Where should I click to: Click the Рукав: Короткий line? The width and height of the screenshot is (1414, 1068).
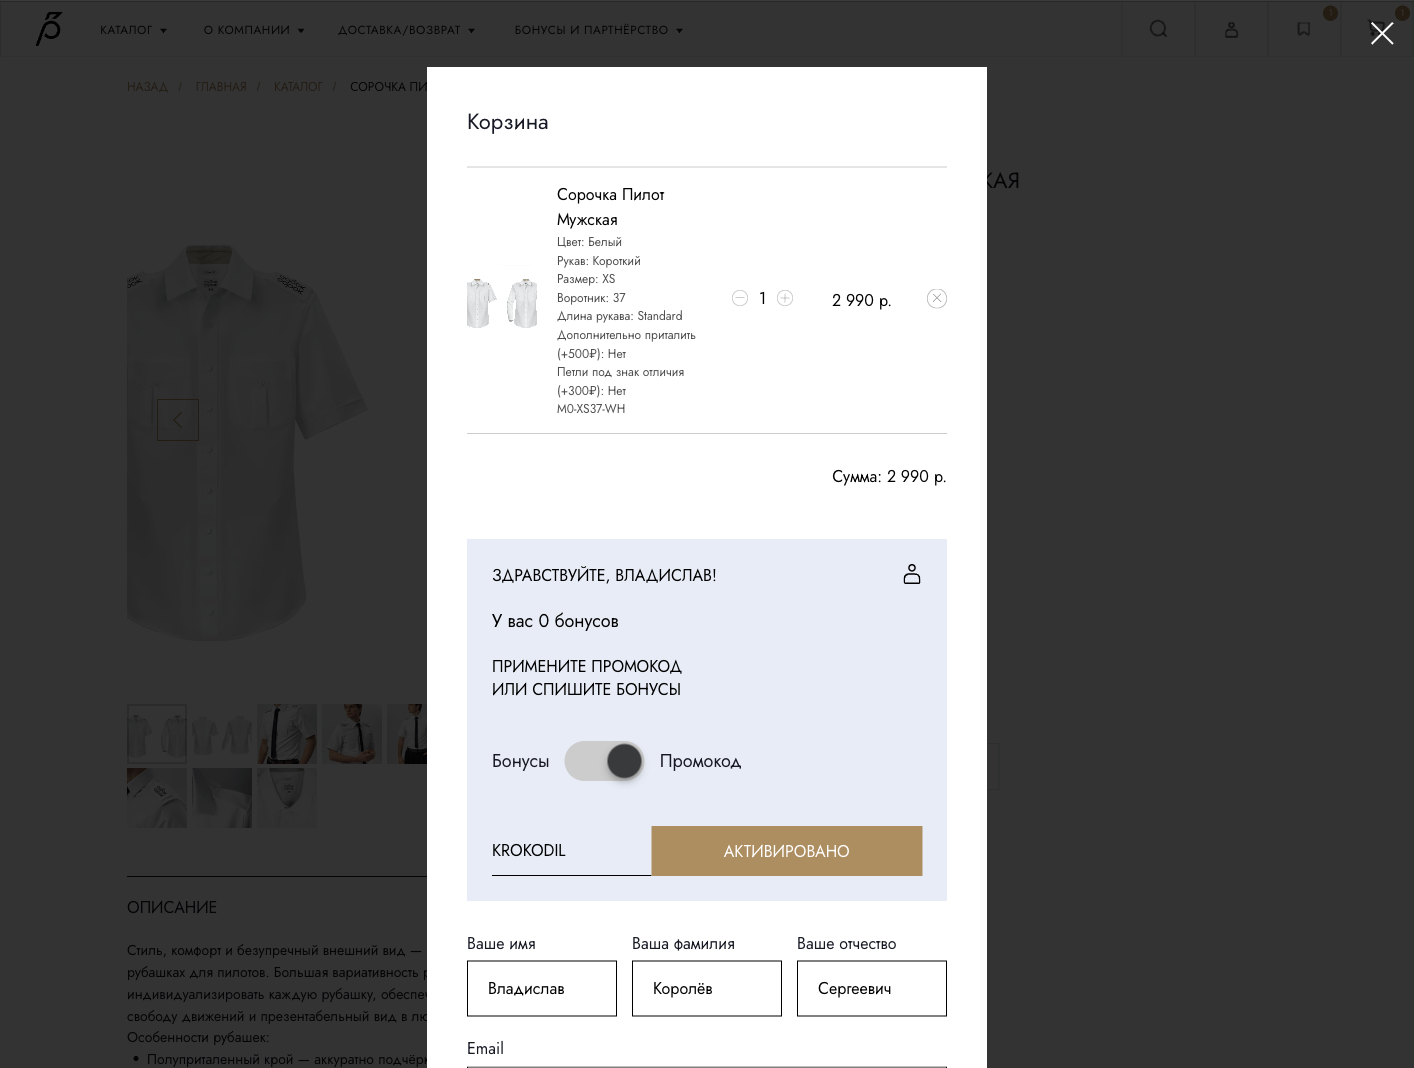point(599,261)
